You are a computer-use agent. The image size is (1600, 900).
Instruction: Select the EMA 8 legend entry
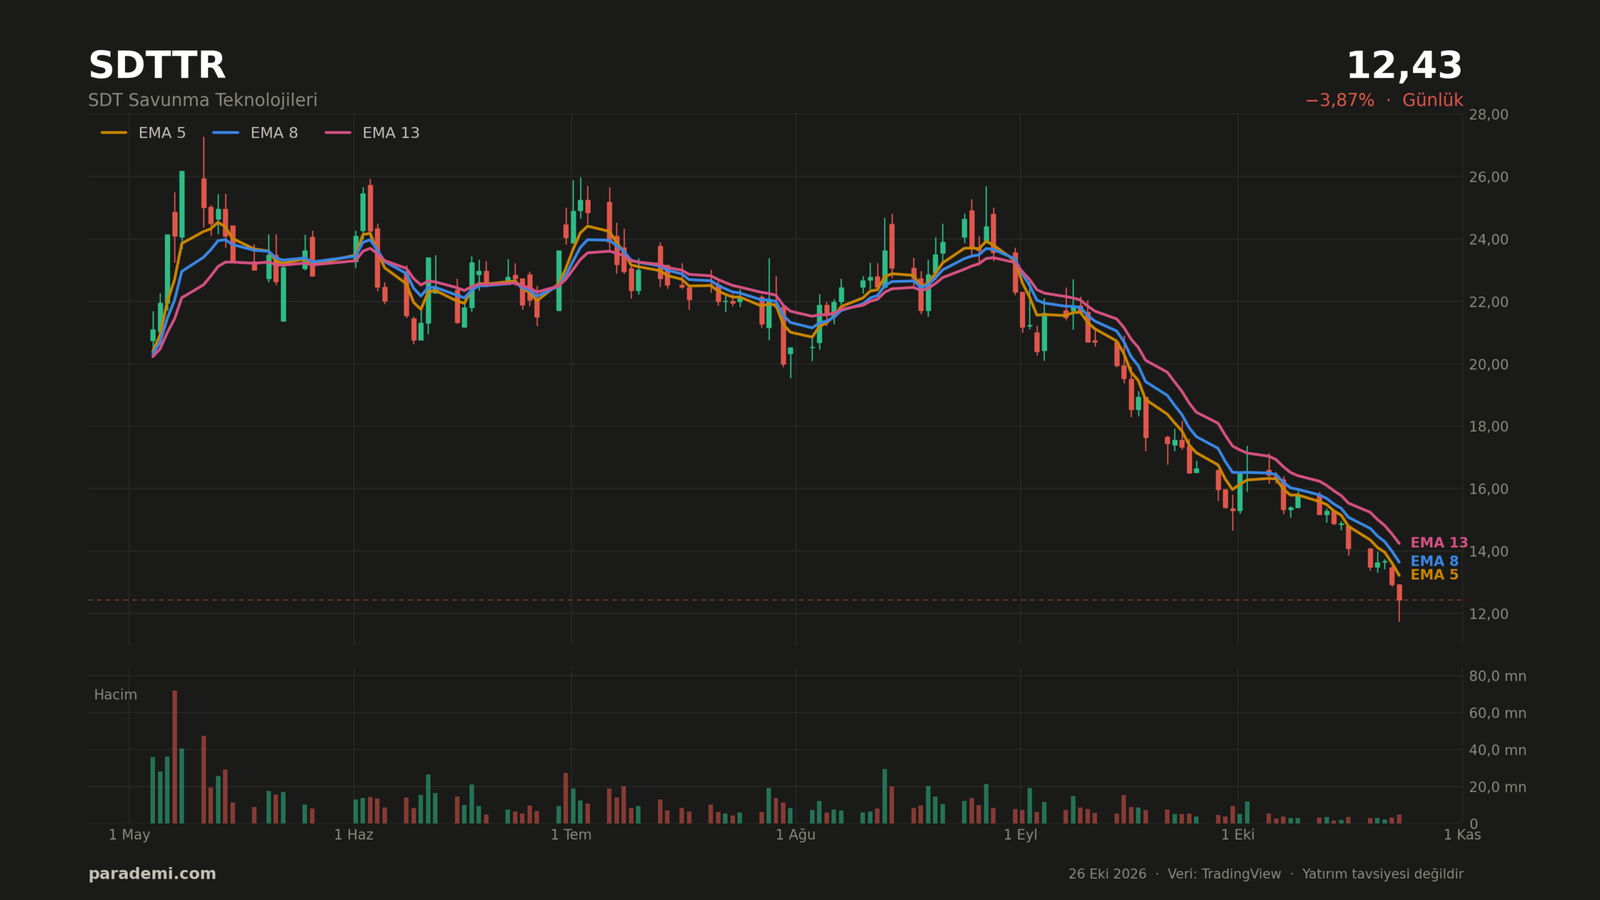pos(255,133)
